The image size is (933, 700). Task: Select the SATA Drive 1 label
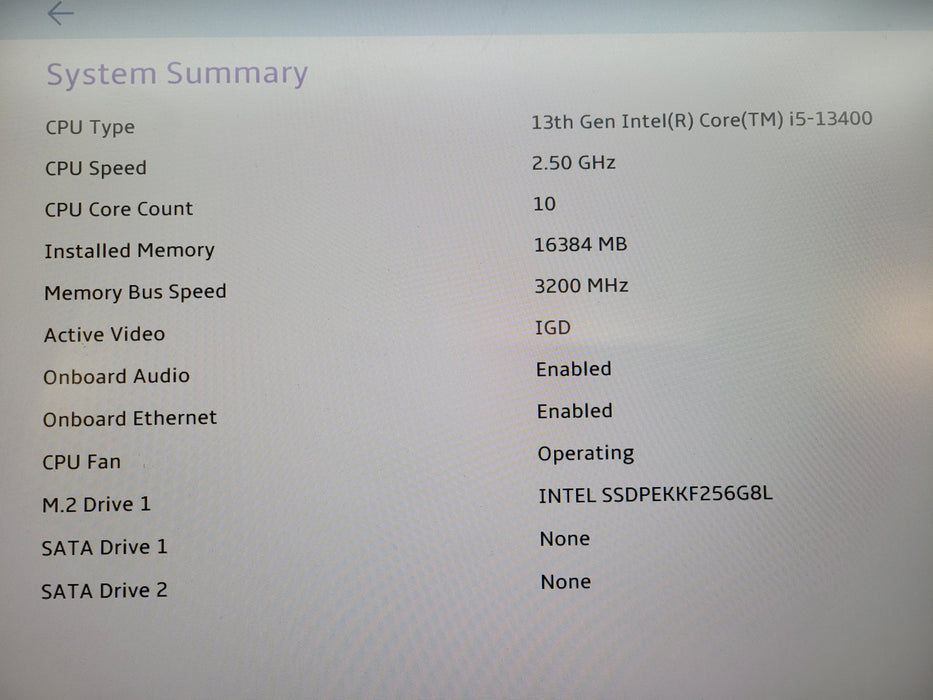click(x=105, y=548)
